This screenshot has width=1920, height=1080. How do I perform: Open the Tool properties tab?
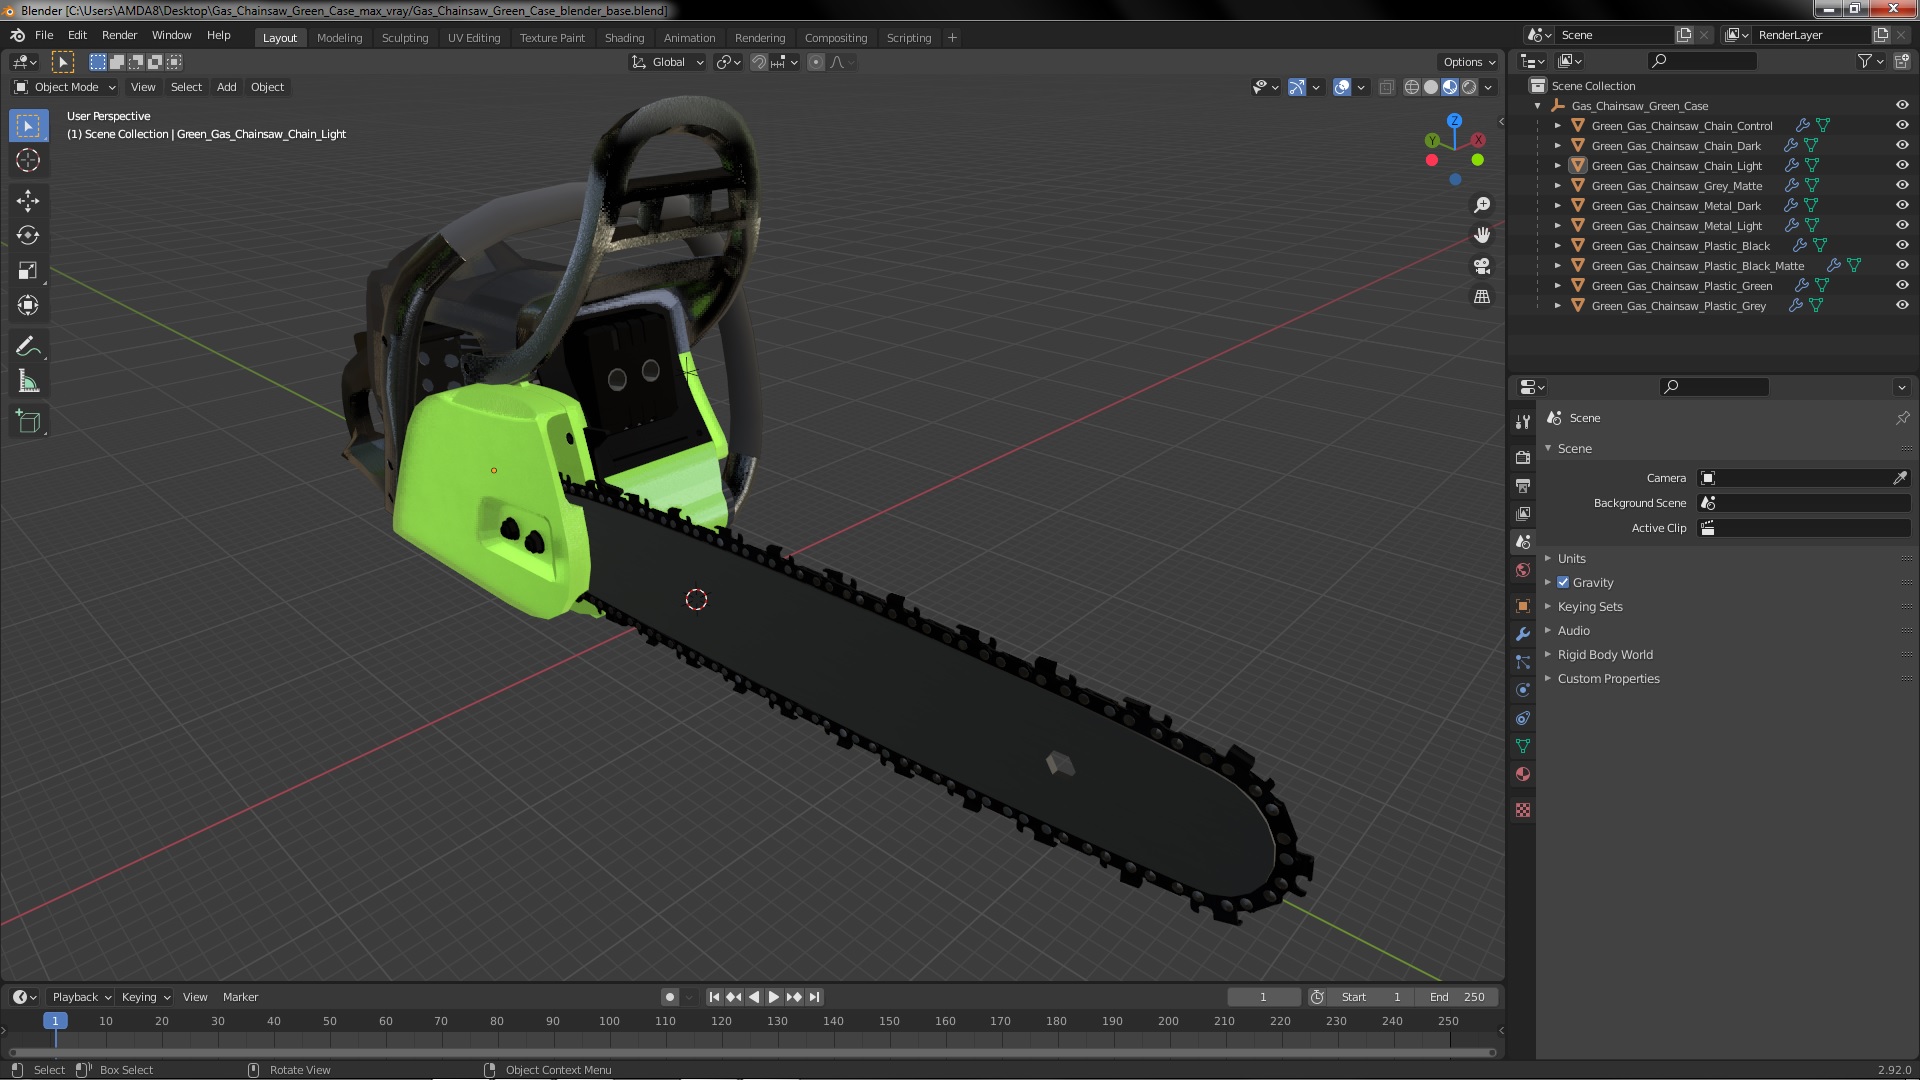coord(1523,422)
